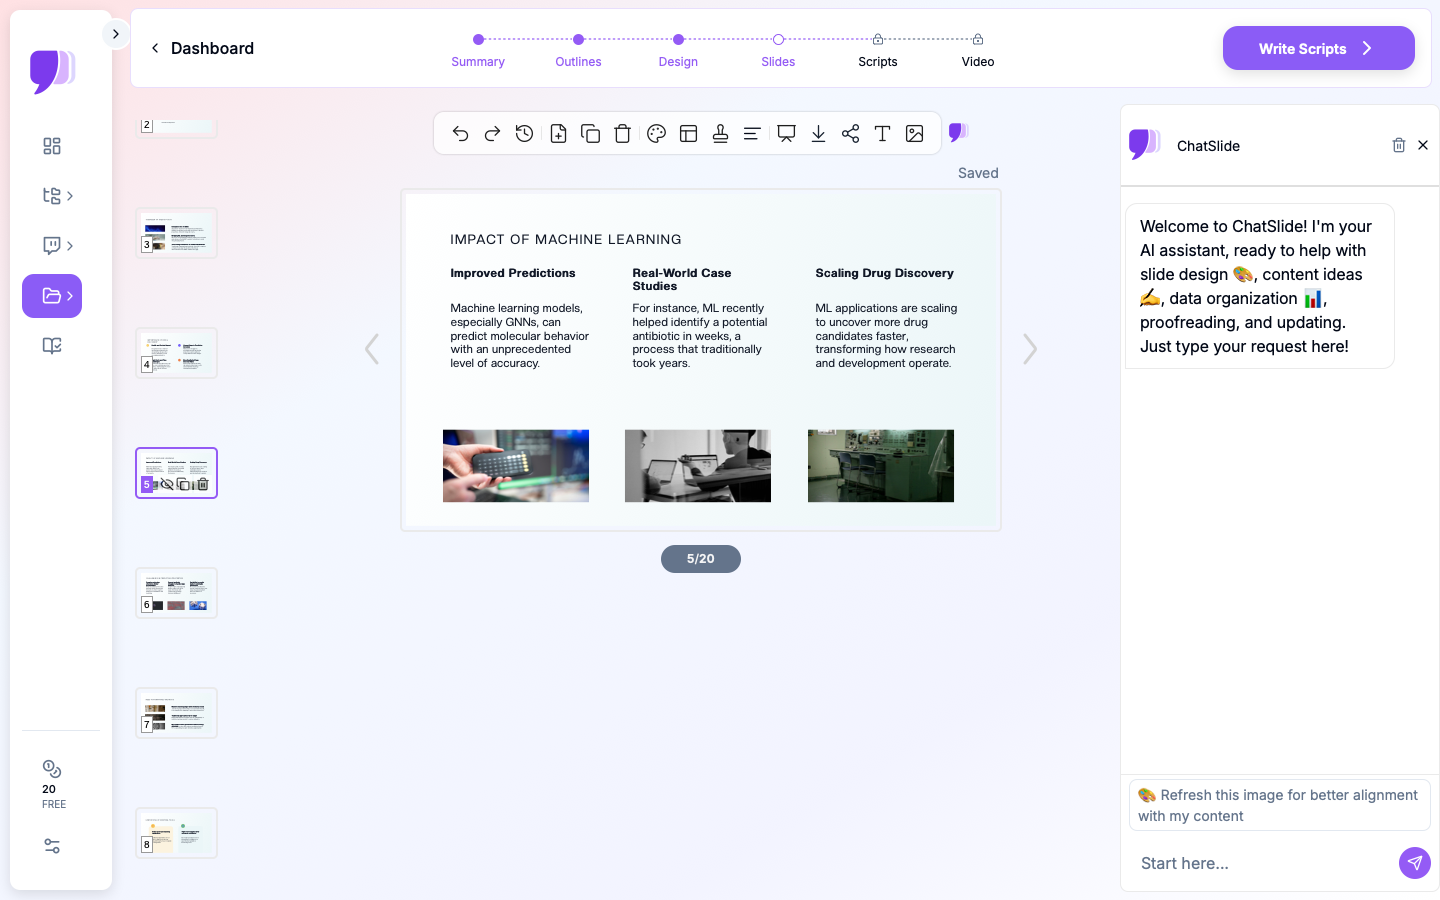
Task: Start presentation mode from the toolbar
Action: (x=786, y=134)
